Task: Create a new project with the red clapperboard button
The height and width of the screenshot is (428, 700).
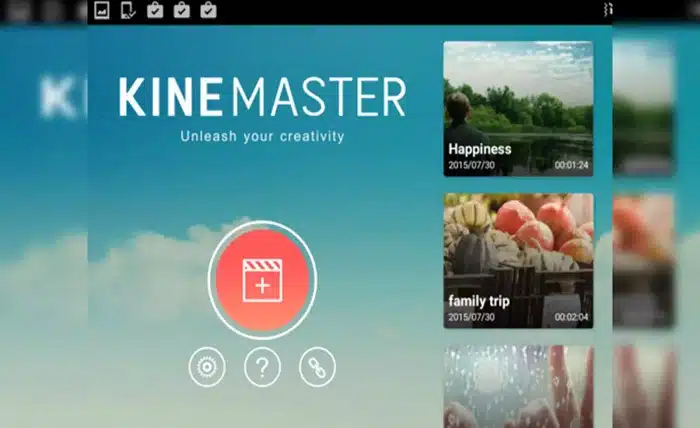Action: (262, 280)
